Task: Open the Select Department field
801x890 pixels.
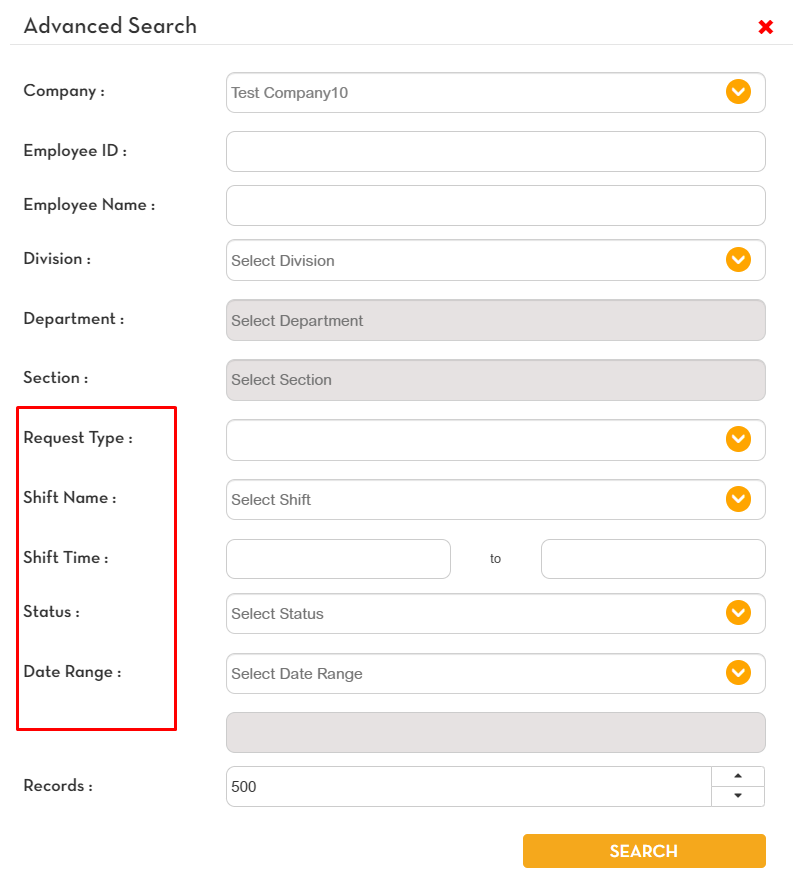Action: pyautogui.click(x=496, y=320)
